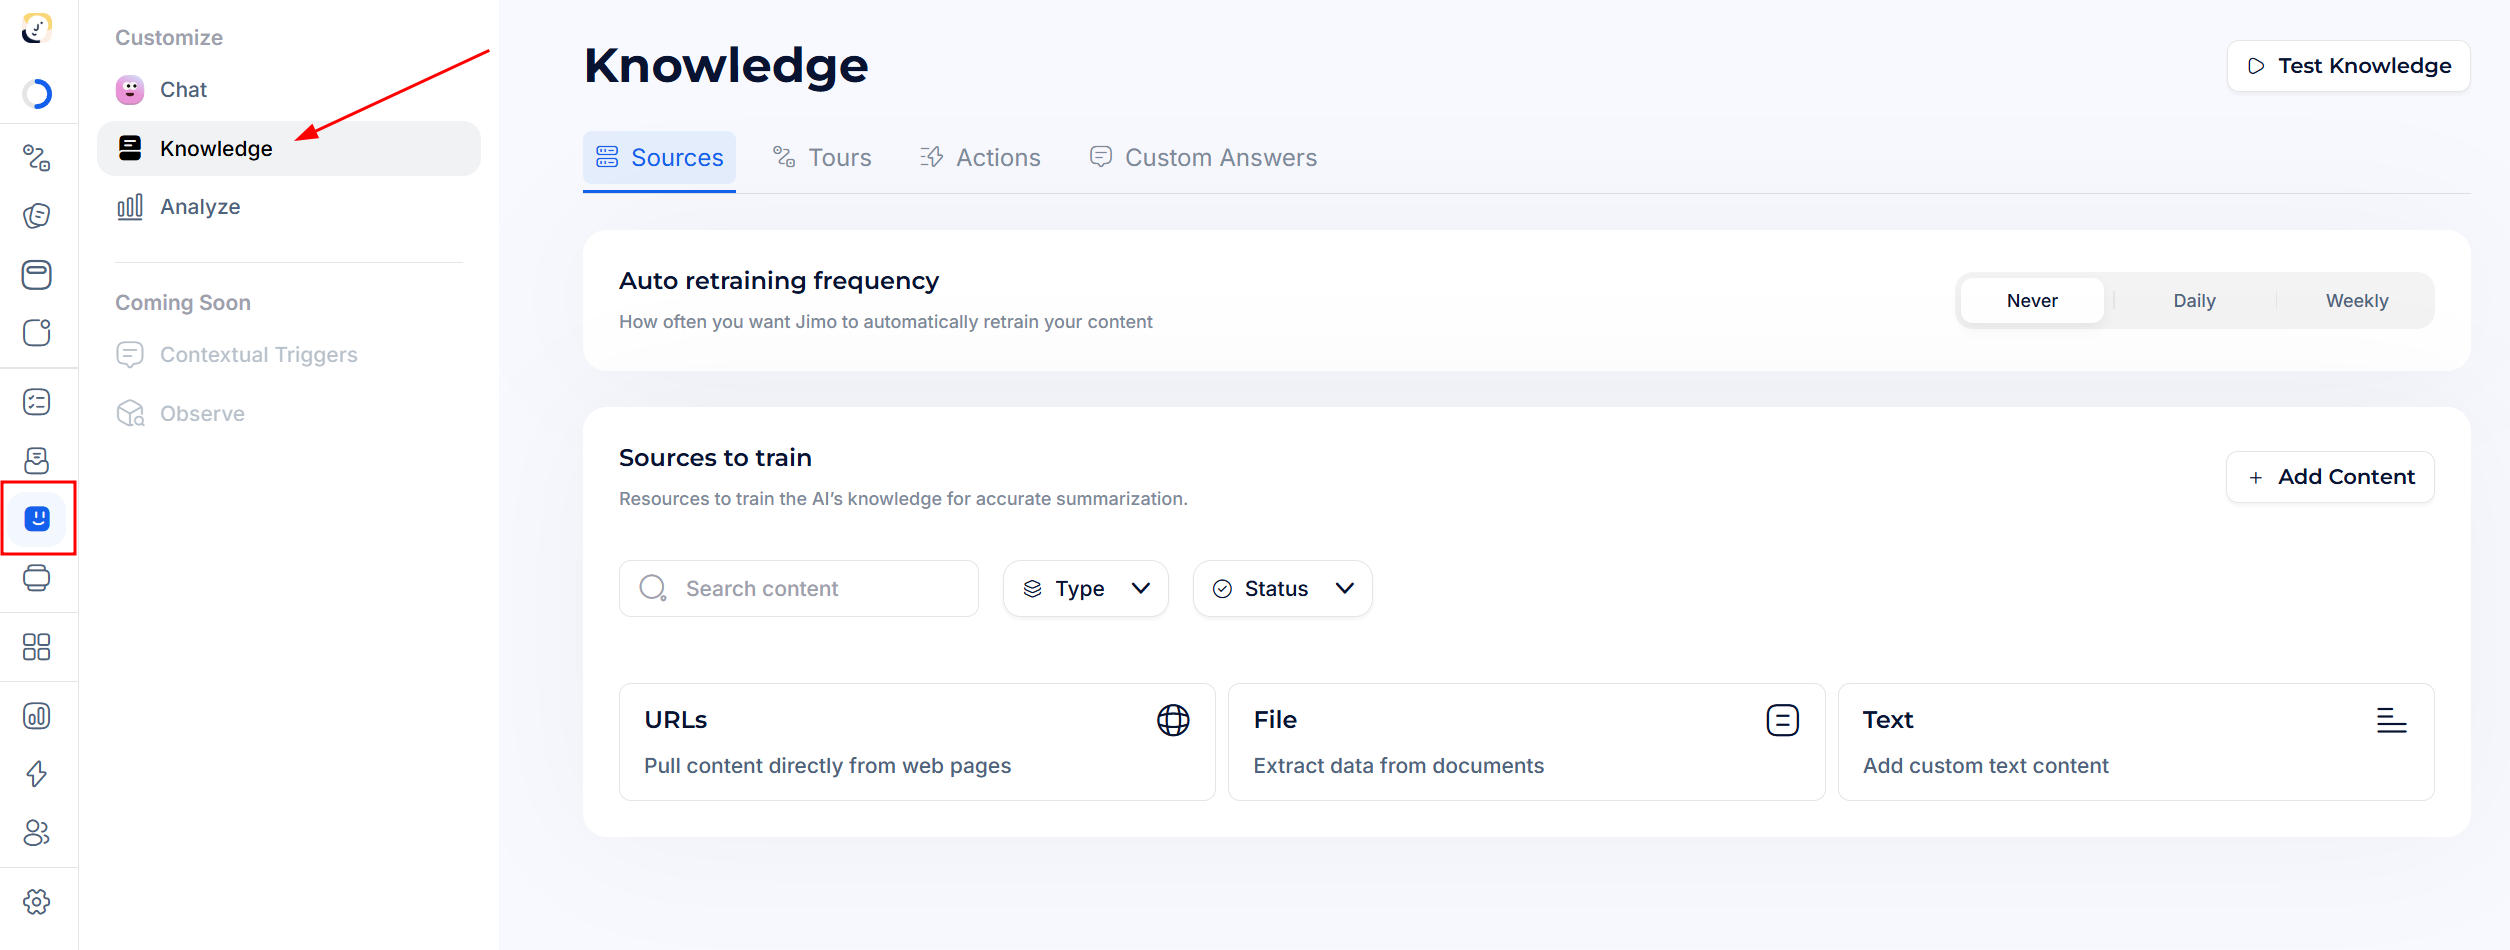Viewport: 2510px width, 950px height.
Task: Expand the Type filter dropdown
Action: pos(1086,589)
